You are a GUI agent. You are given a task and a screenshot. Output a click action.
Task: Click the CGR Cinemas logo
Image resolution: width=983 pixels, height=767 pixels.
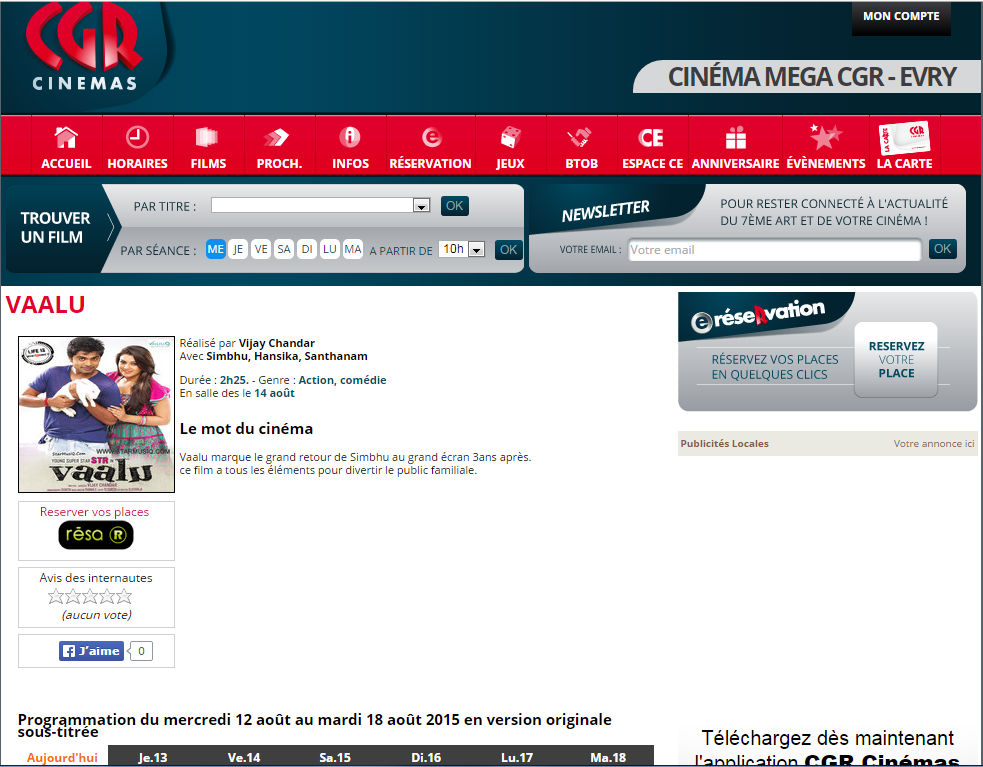click(85, 48)
